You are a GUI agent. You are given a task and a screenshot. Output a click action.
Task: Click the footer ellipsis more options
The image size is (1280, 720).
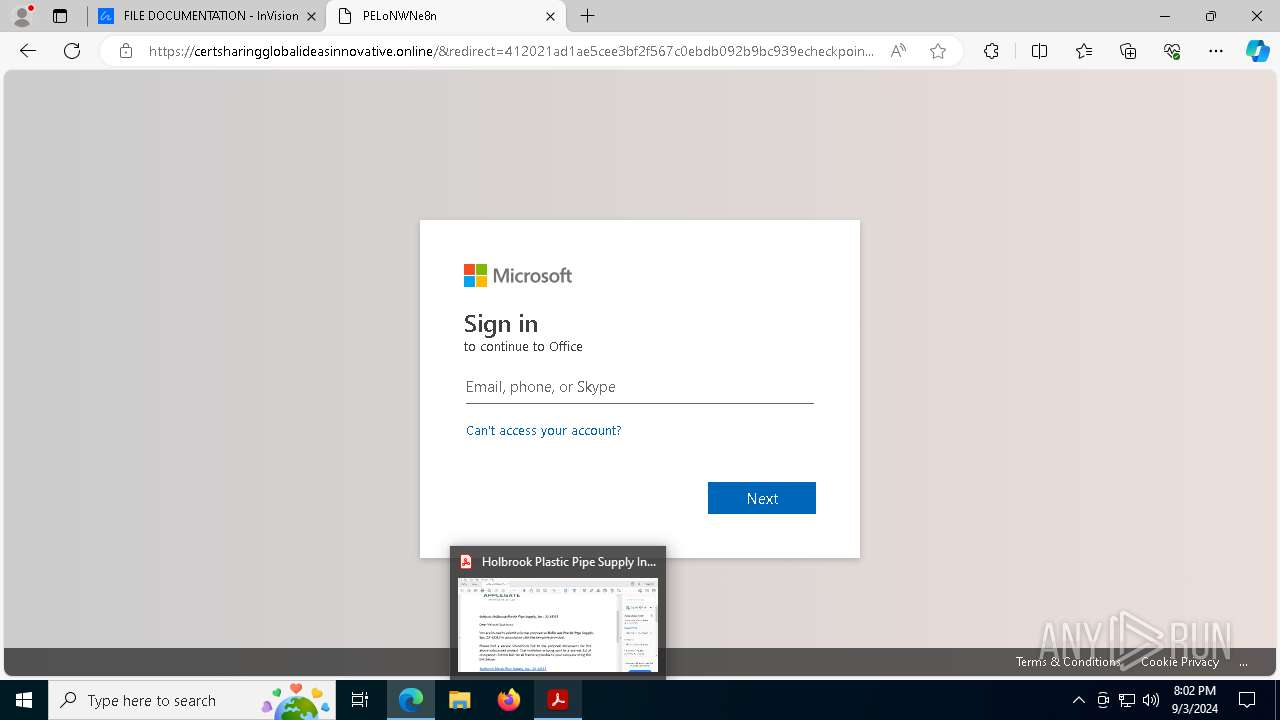tap(1243, 662)
